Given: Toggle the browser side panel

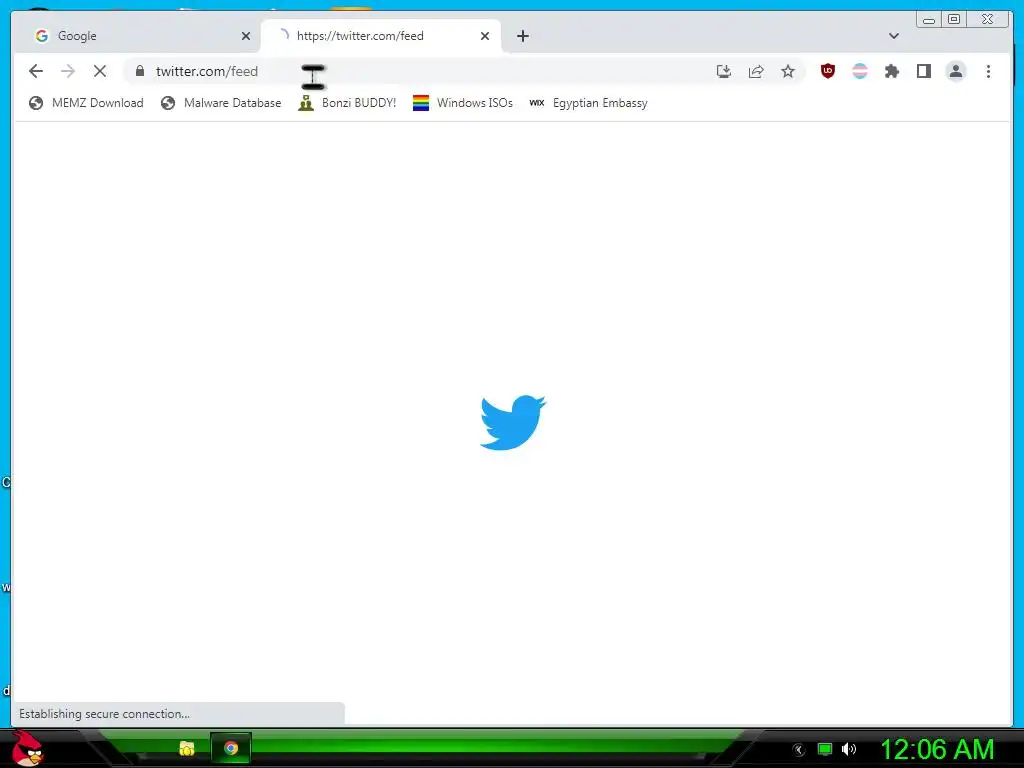Looking at the screenshot, I should 923,71.
